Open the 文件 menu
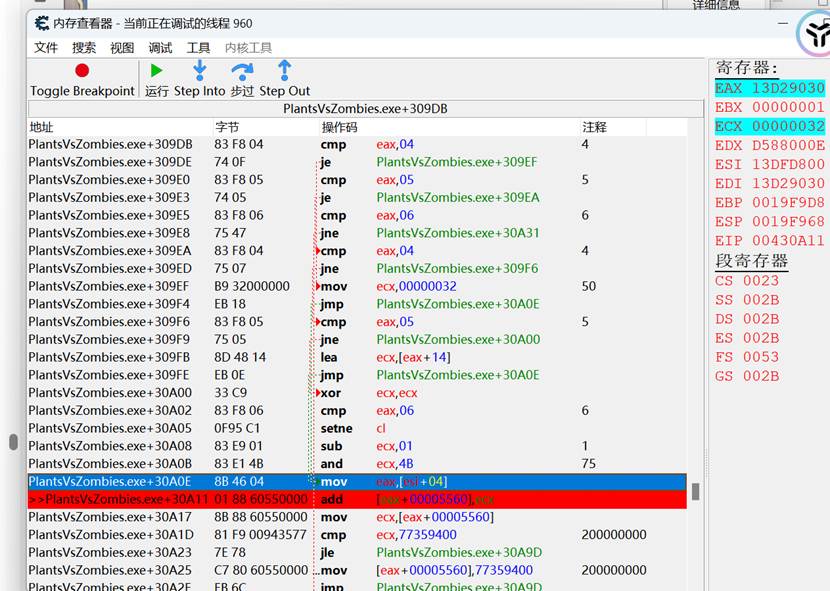This screenshot has width=830, height=591. click(x=46, y=48)
